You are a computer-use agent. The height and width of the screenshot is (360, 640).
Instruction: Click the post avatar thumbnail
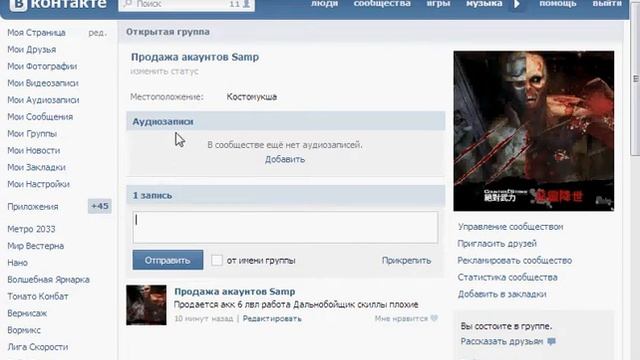point(146,305)
